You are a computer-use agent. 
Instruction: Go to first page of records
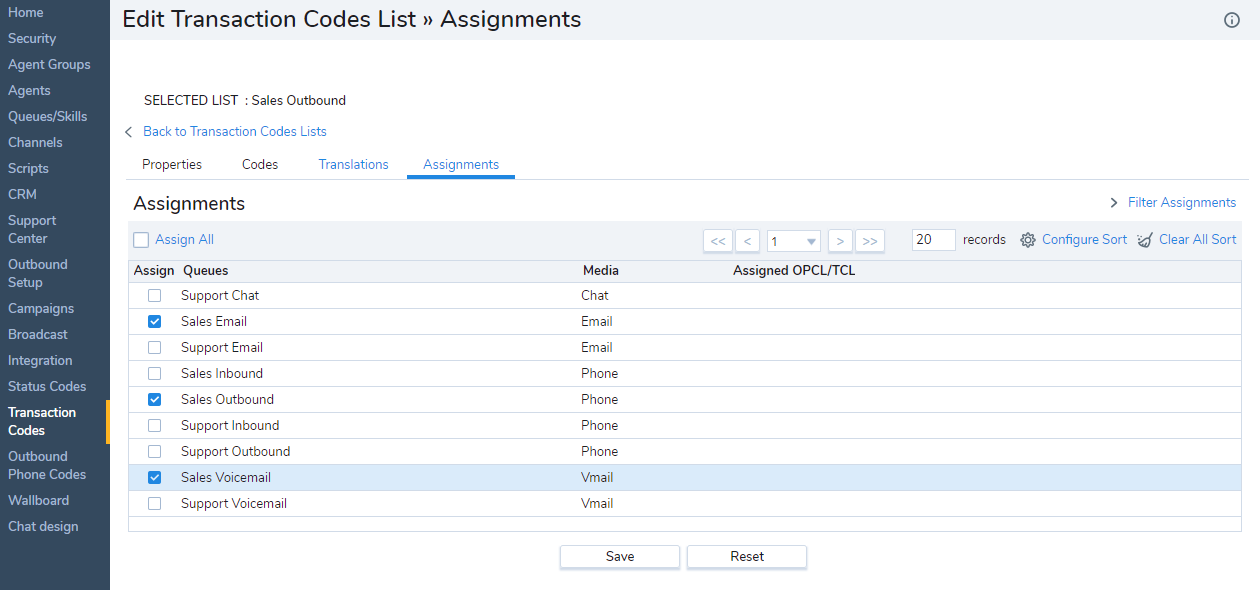click(718, 241)
